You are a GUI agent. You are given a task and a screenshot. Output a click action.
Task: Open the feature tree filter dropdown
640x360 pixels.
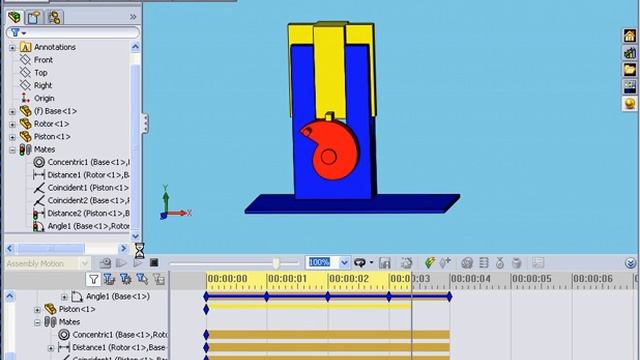click(18, 32)
